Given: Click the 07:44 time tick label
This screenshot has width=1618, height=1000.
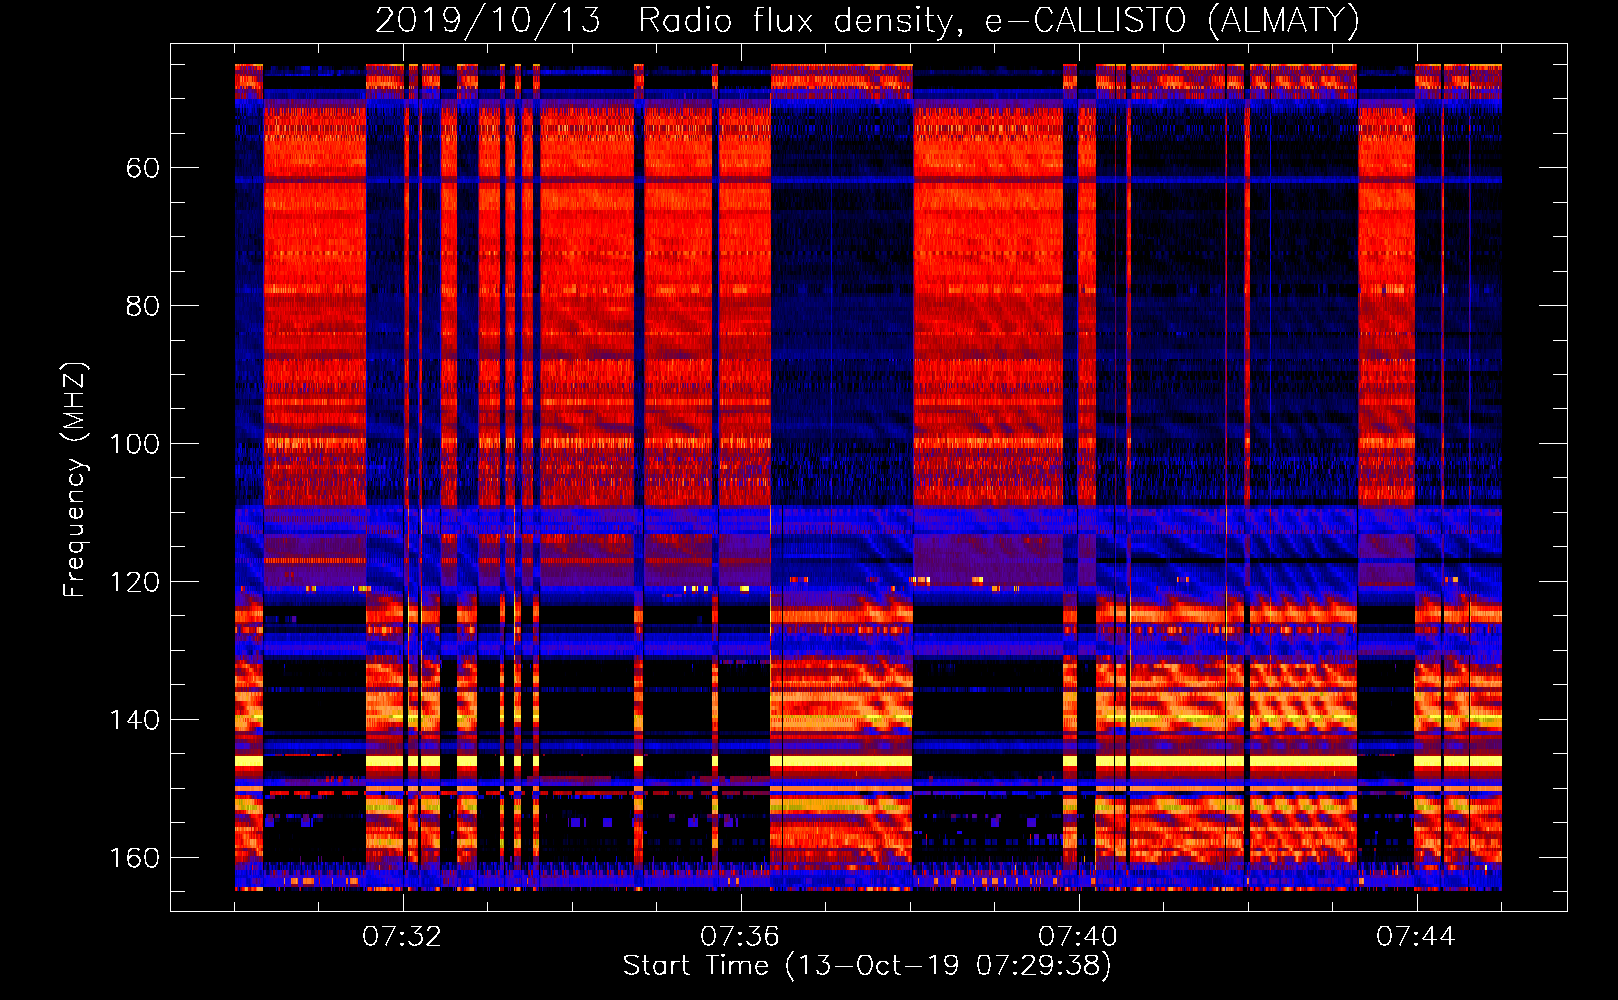Looking at the screenshot, I should point(1416,937).
